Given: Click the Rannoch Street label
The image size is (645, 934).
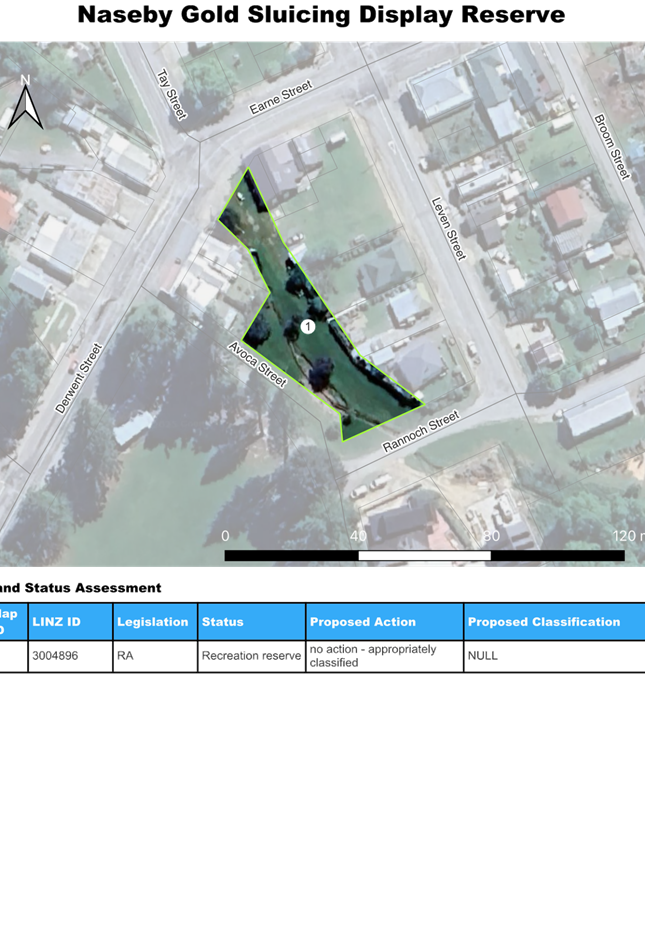Looking at the screenshot, I should pyautogui.click(x=421, y=433).
